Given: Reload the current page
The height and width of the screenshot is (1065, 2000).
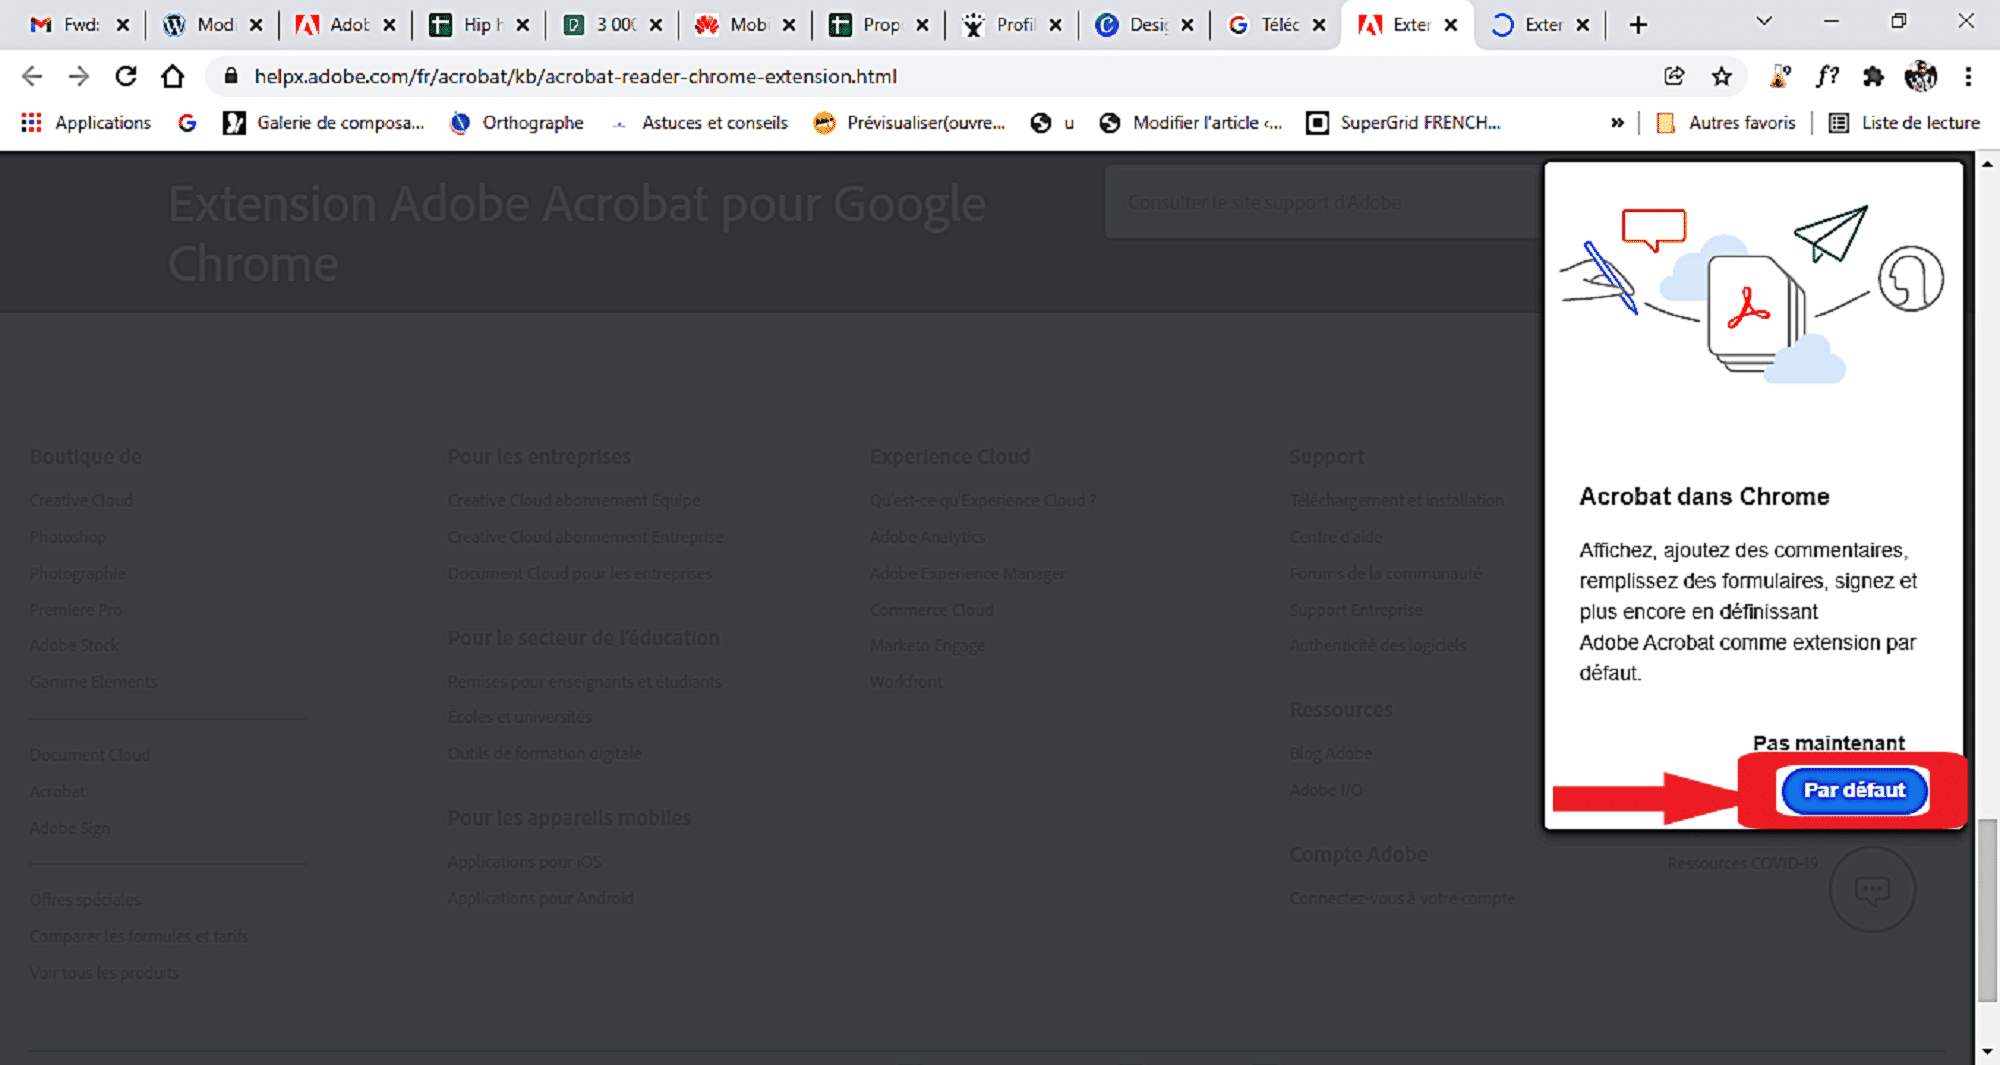Looking at the screenshot, I should (125, 76).
